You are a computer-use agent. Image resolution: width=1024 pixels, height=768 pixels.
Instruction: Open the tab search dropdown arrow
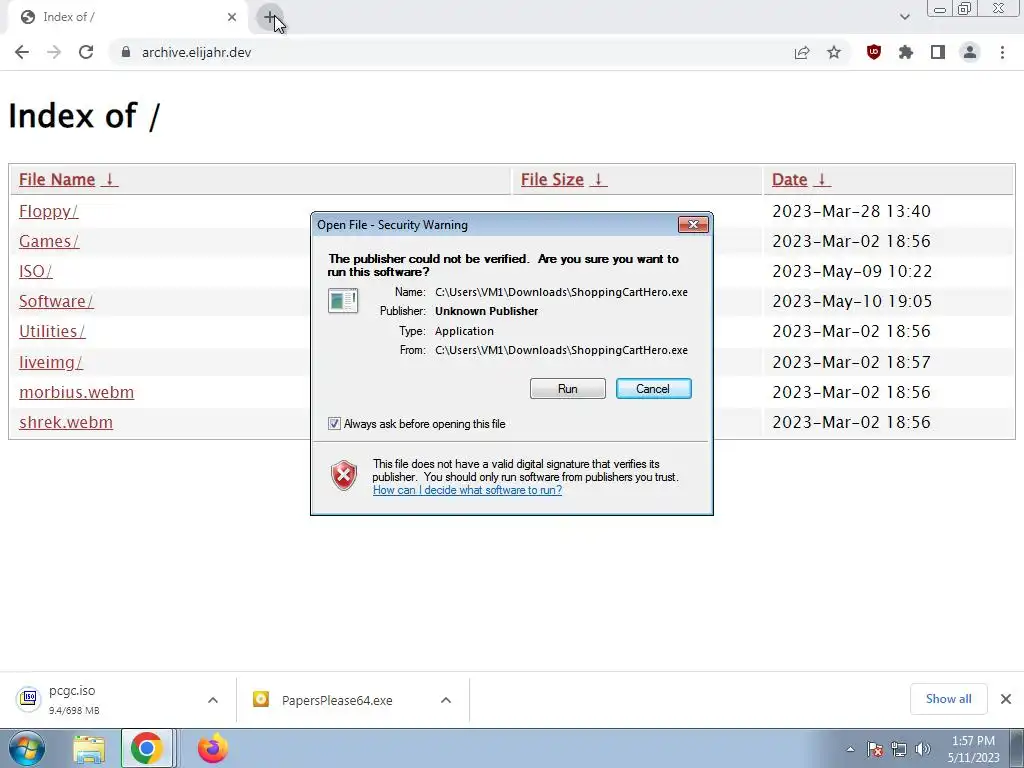904,17
